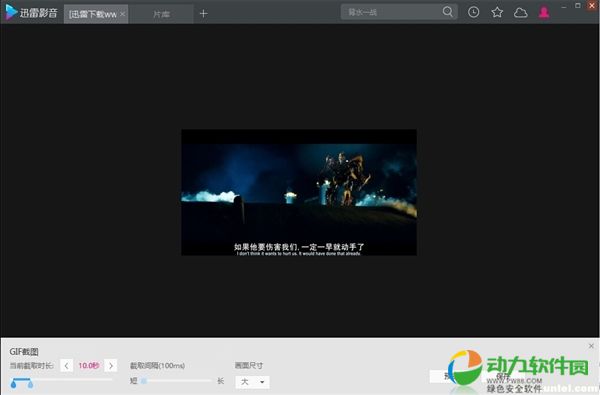Adjust capture interval slider handle

click(x=144, y=381)
